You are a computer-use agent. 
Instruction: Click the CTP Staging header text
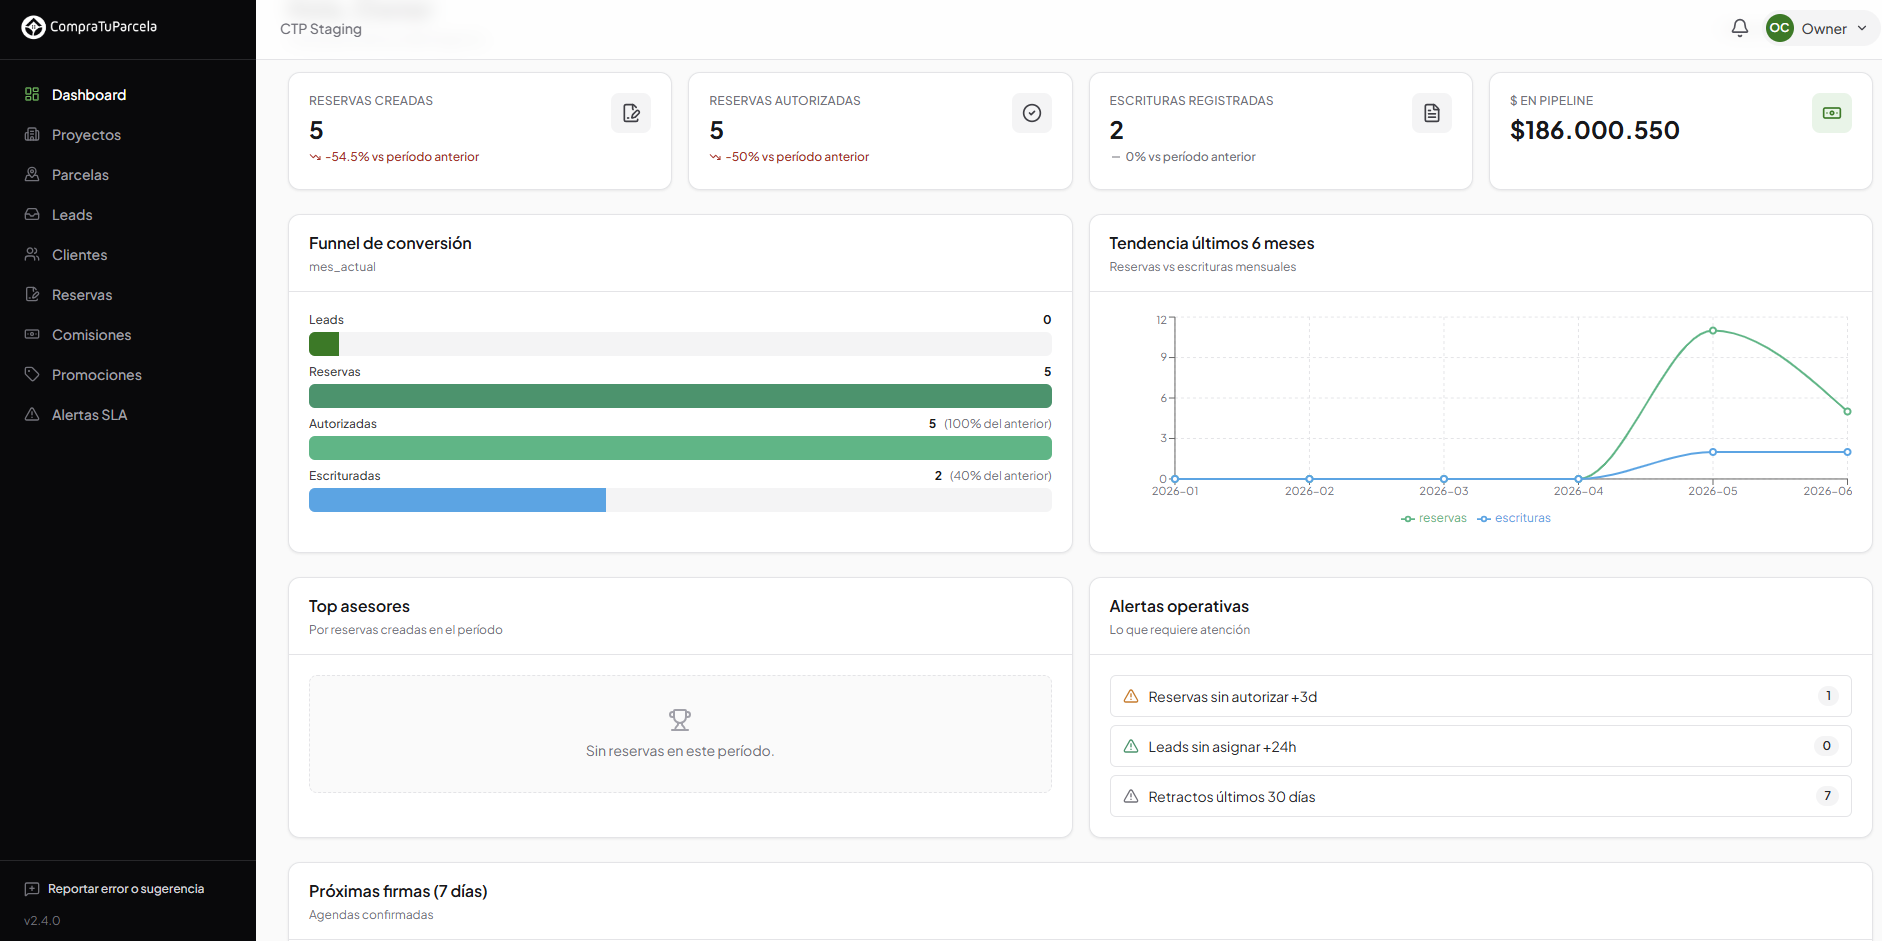[321, 29]
